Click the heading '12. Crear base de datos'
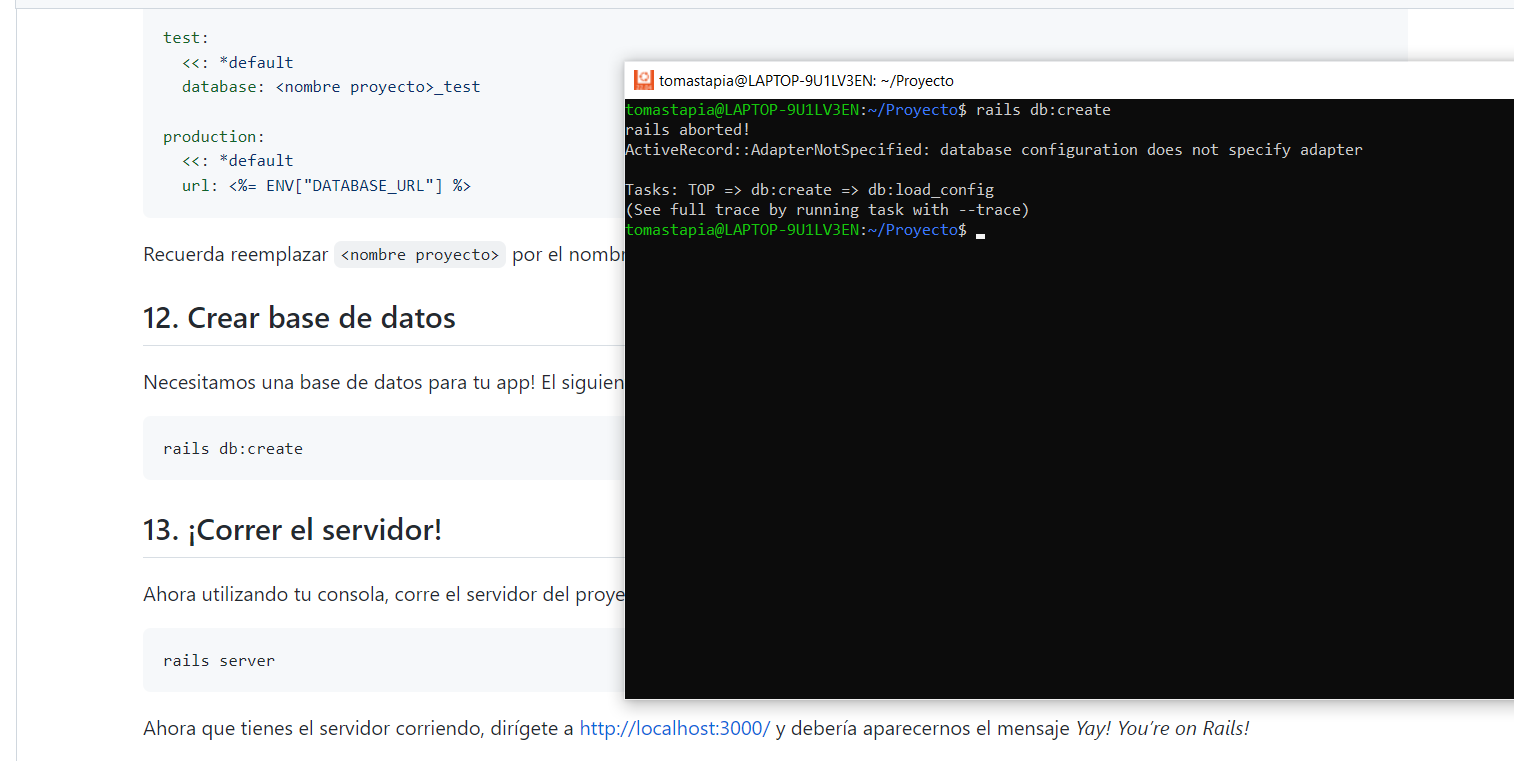 click(298, 317)
